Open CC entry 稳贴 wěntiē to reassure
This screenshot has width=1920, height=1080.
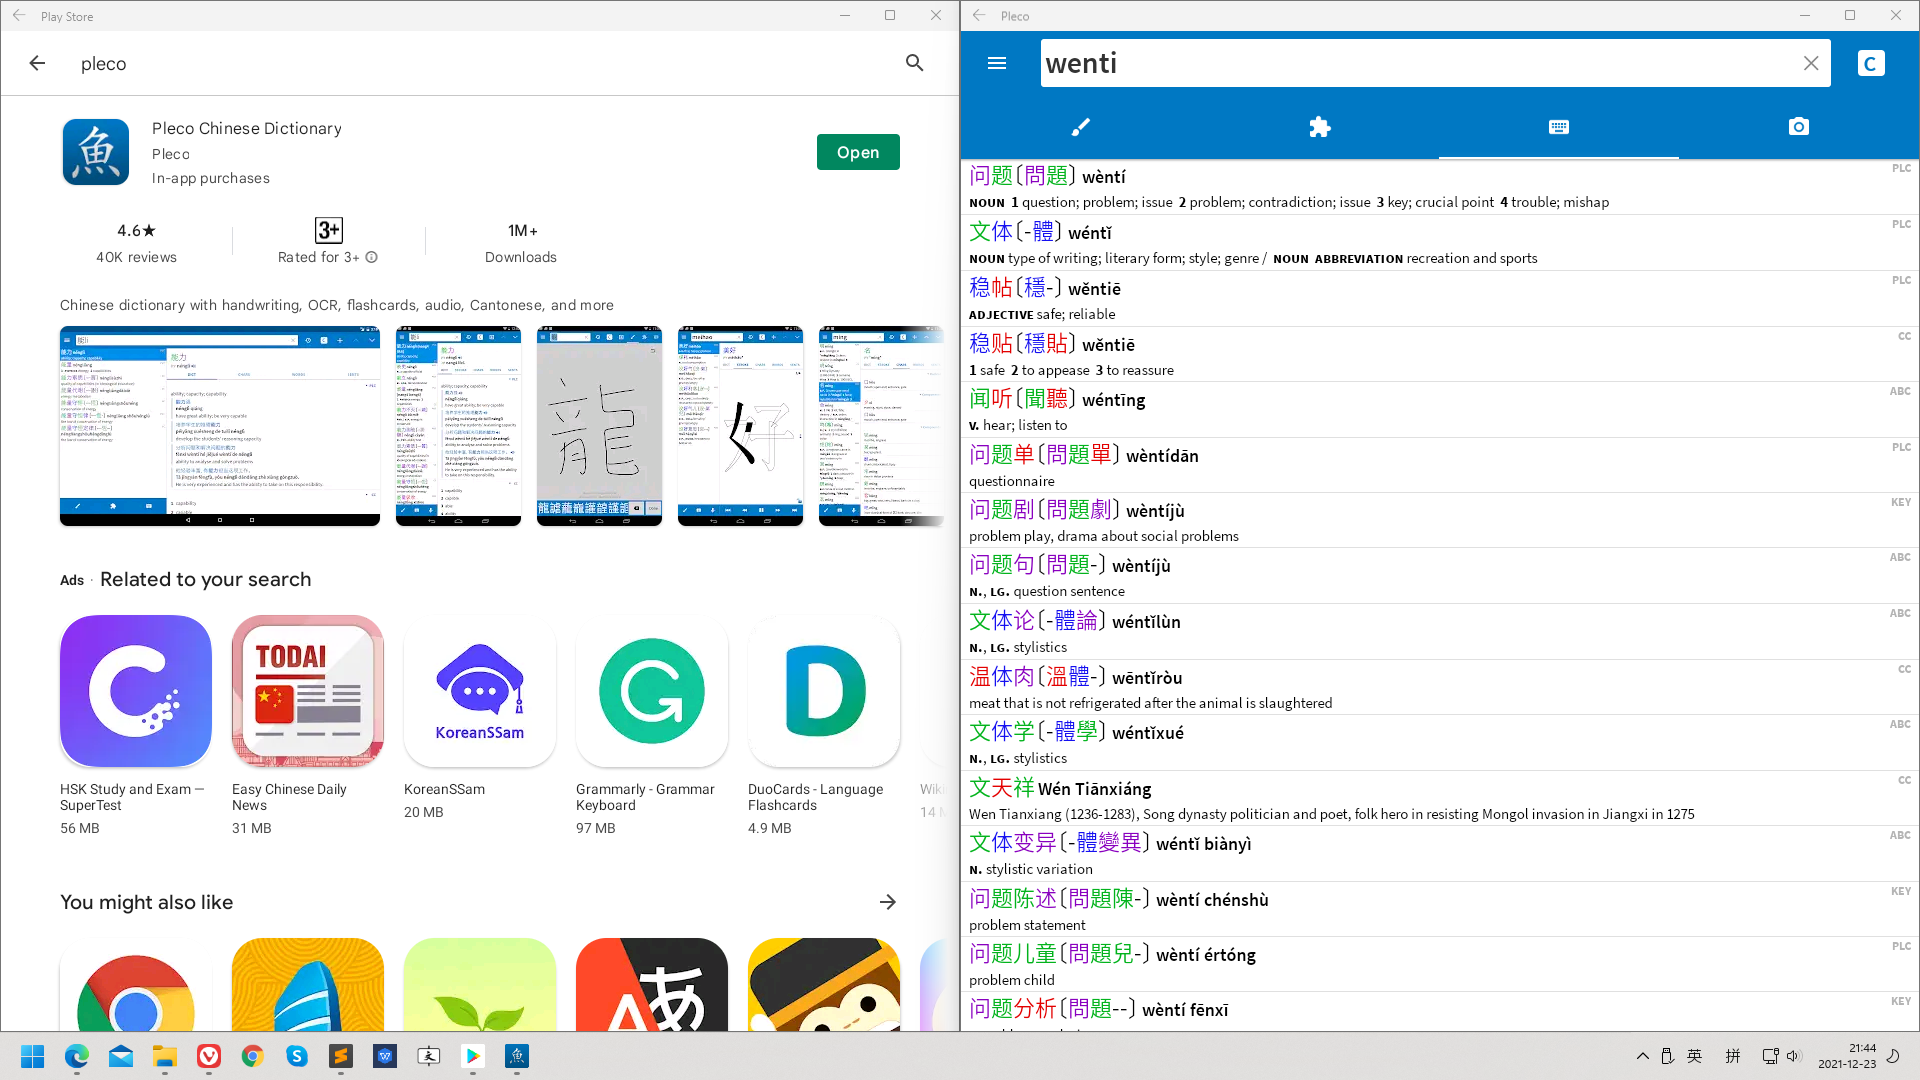[1439, 355]
